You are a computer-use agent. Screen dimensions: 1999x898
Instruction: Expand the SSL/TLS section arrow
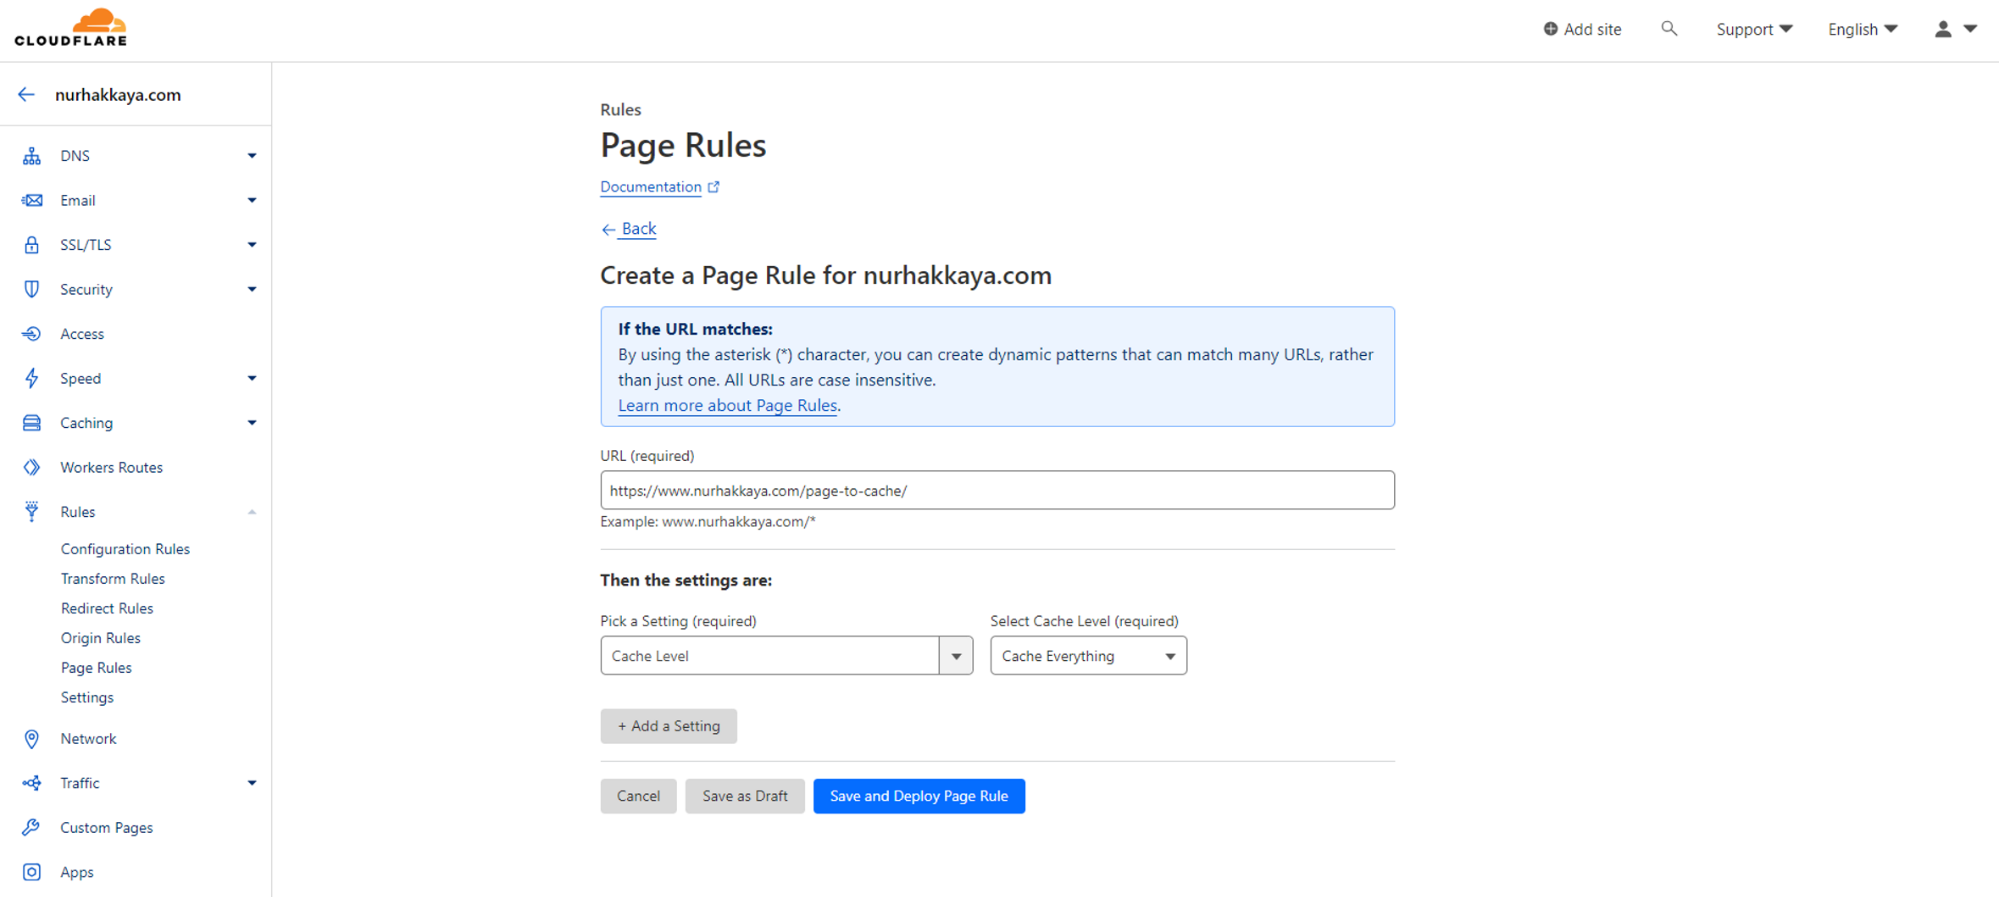point(252,245)
